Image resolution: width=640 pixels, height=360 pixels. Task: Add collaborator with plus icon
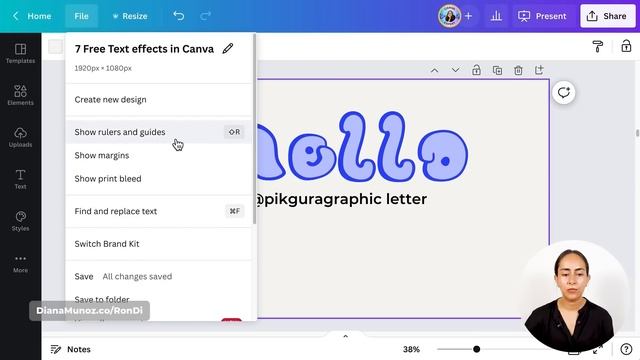pyautogui.click(x=468, y=16)
